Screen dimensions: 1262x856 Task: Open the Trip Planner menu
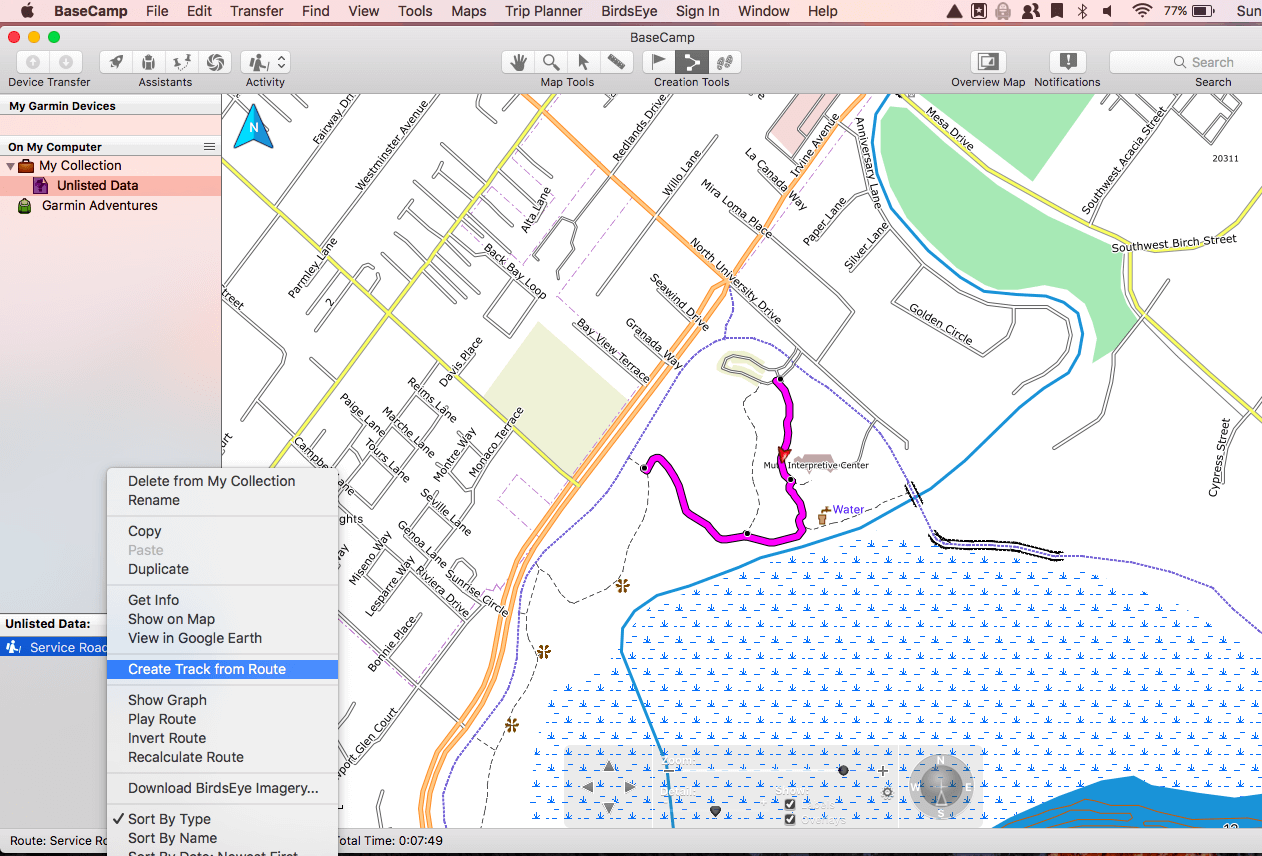point(543,11)
